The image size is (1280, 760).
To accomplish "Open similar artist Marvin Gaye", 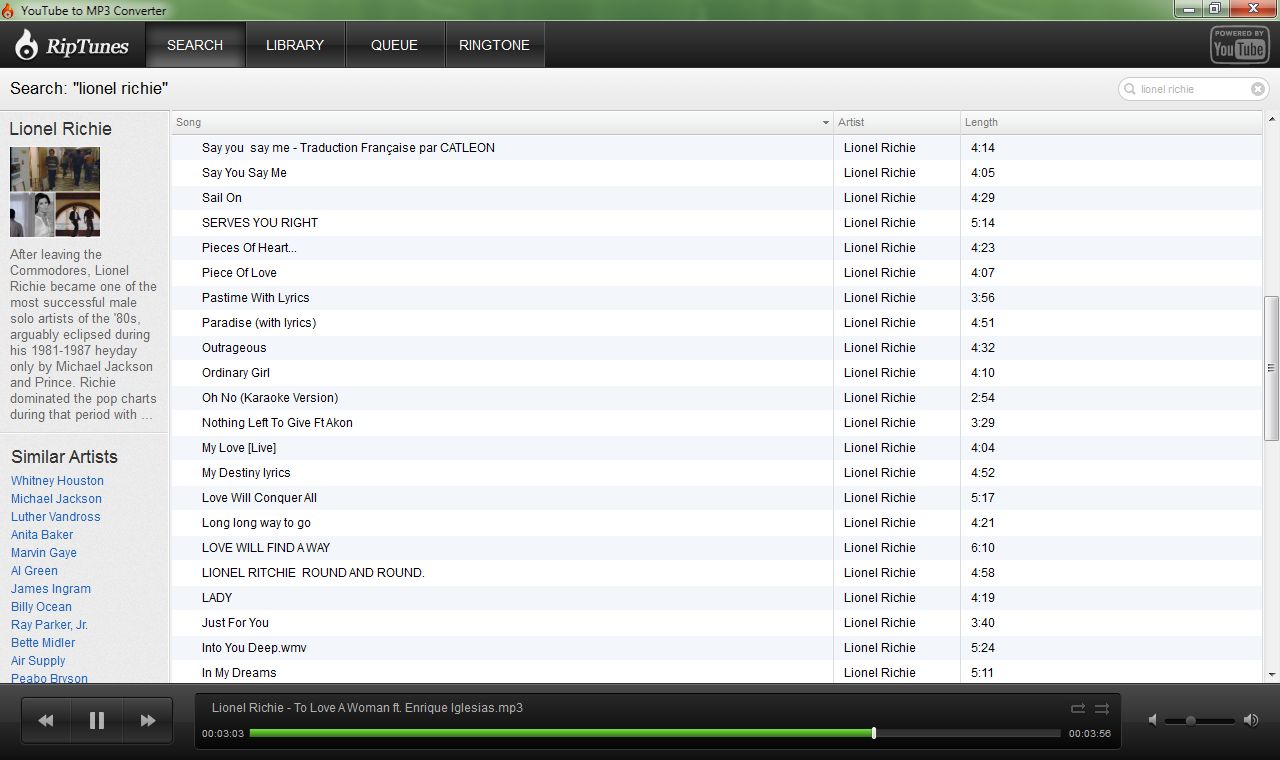I will point(44,553).
